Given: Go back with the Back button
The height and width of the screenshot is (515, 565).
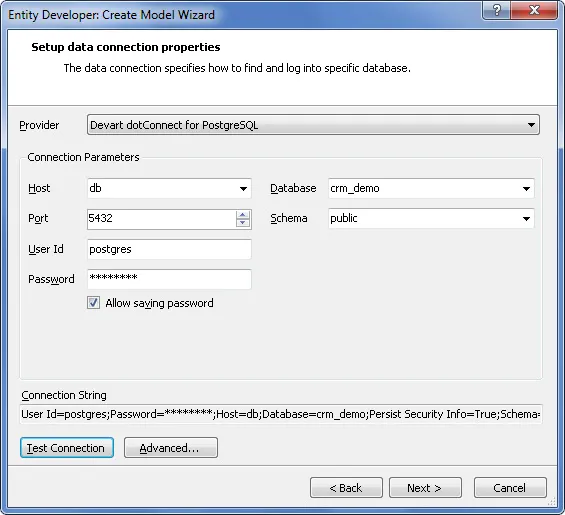Looking at the screenshot, I should (346, 488).
